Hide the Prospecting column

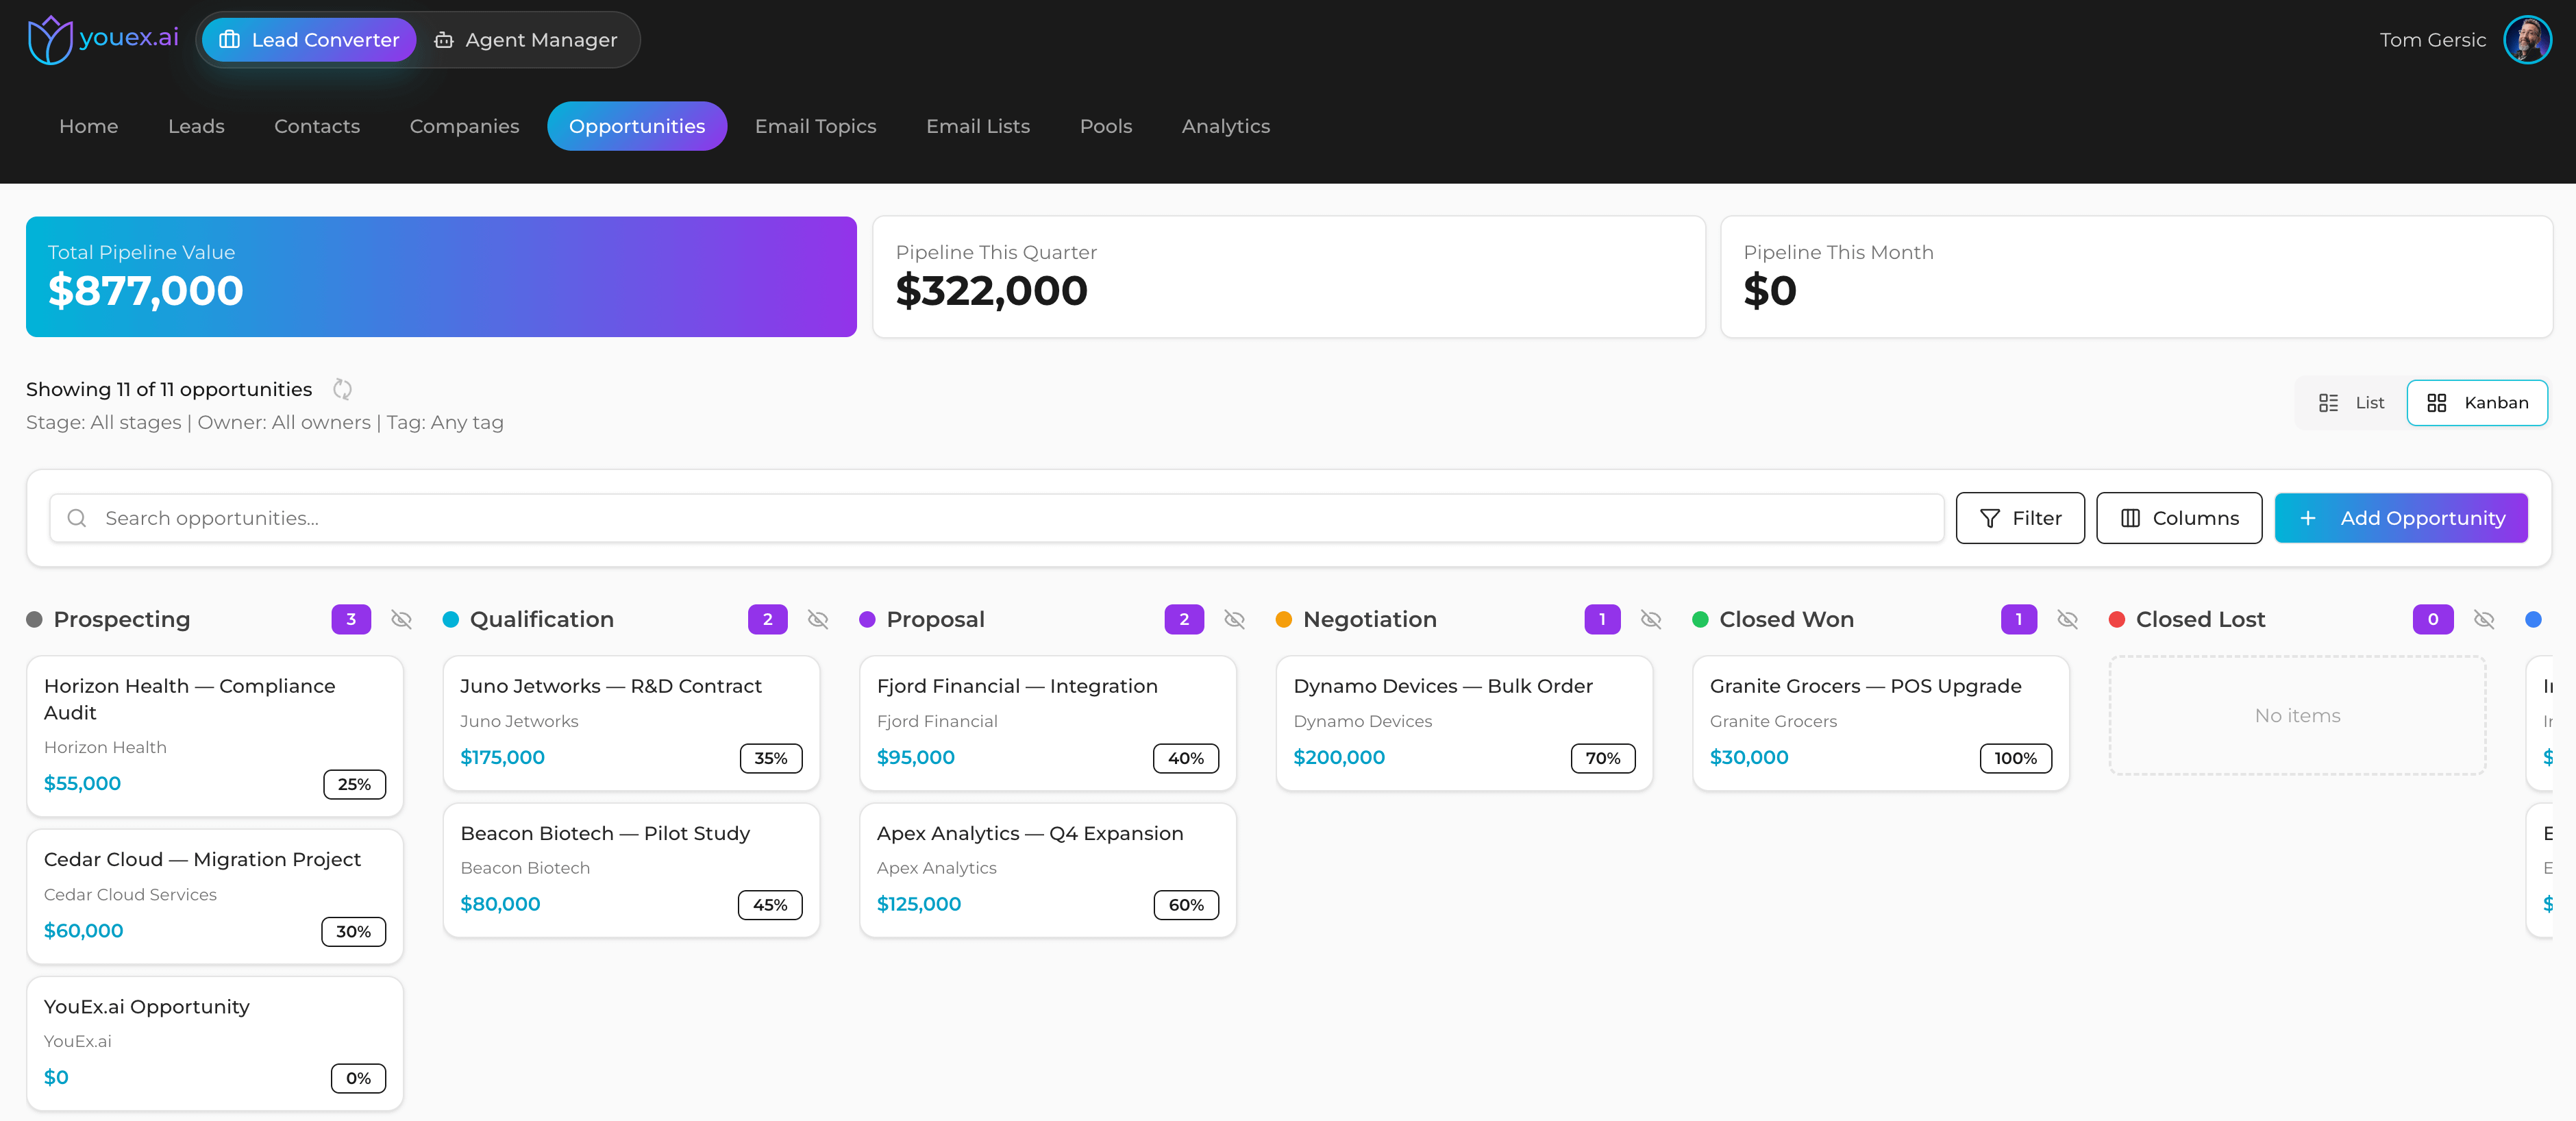click(x=401, y=619)
